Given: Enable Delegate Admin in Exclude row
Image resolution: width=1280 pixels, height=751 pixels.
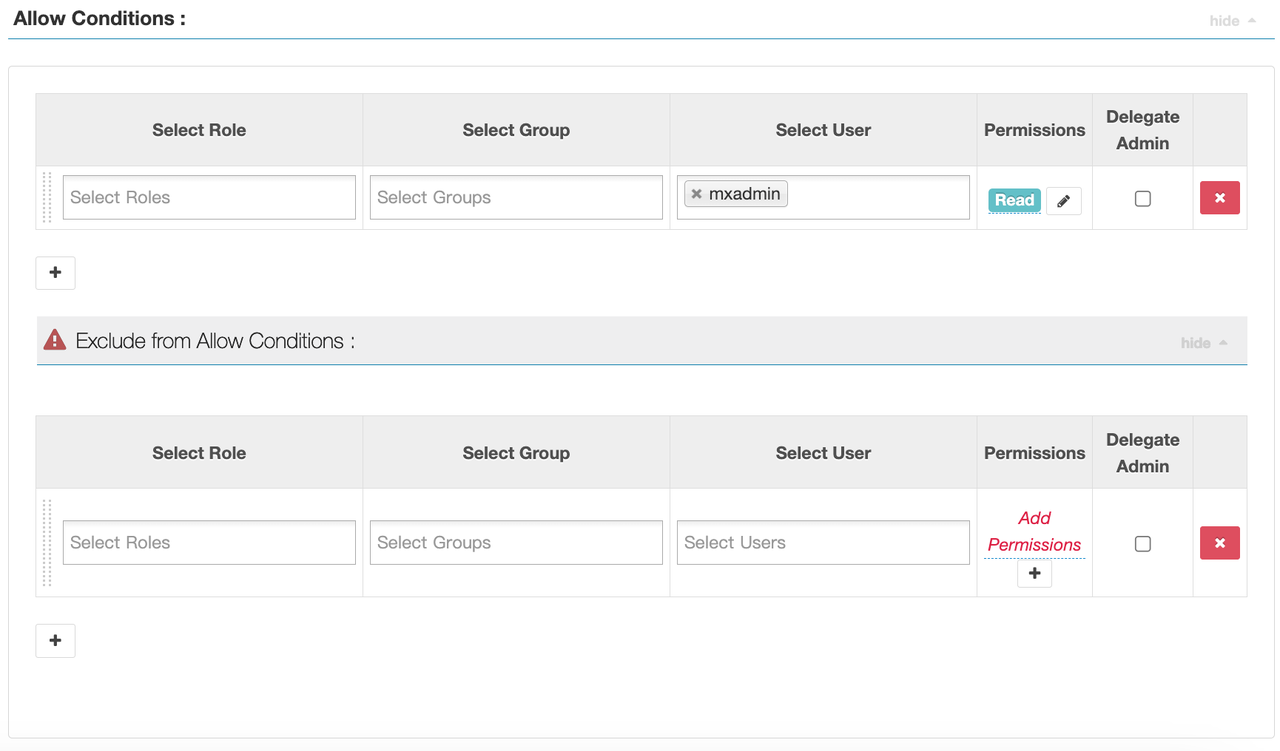Looking at the screenshot, I should pyautogui.click(x=1143, y=544).
